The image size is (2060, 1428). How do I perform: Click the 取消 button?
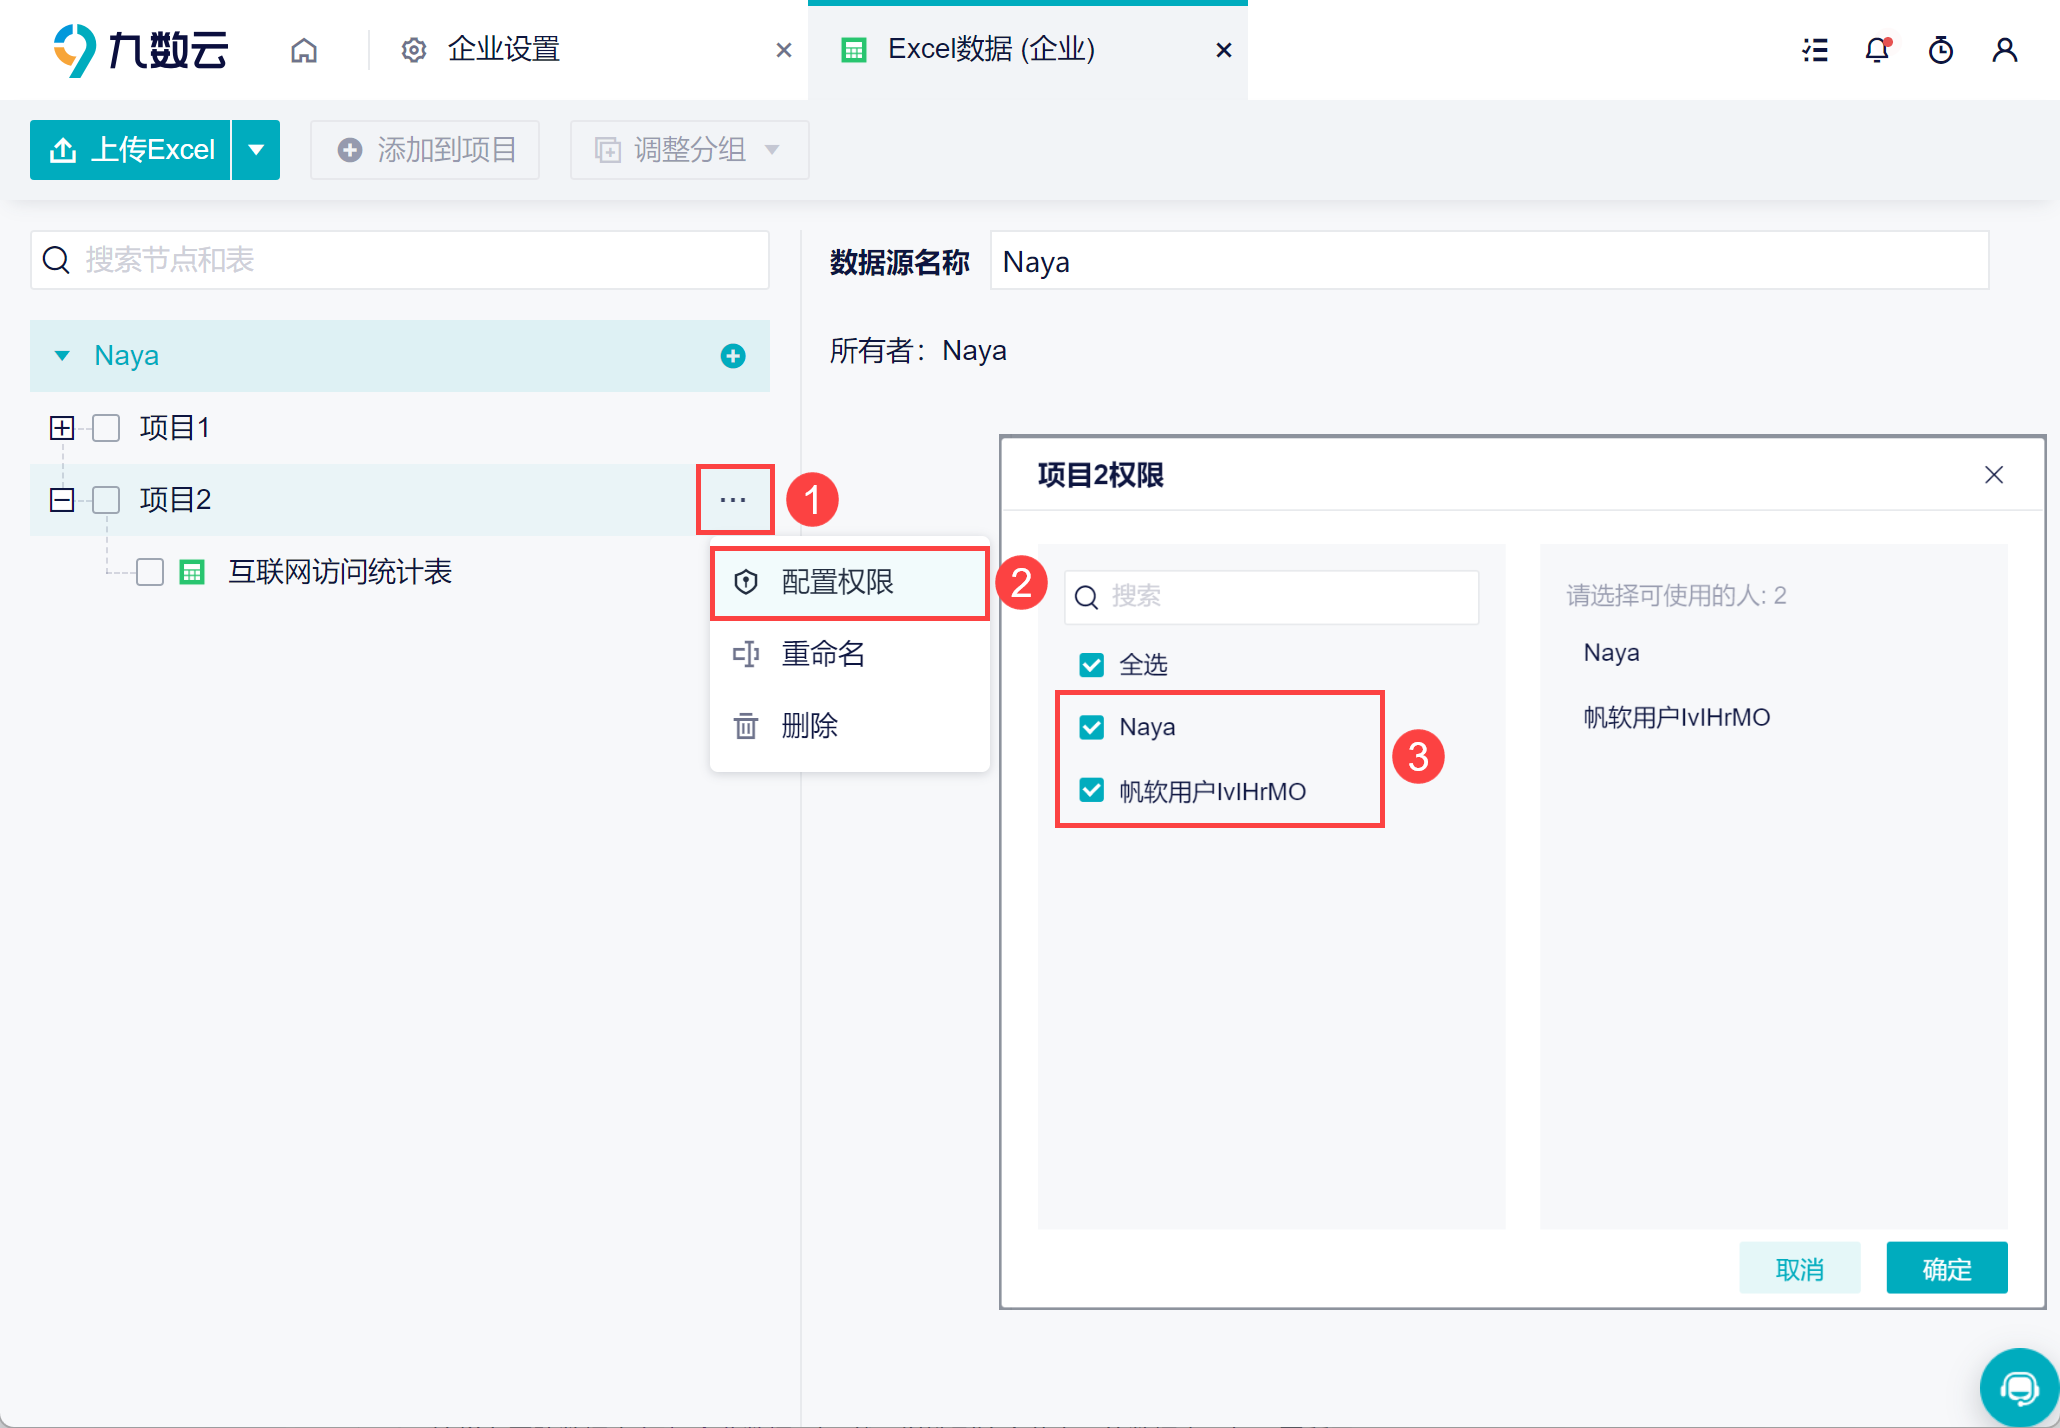click(x=1799, y=1269)
